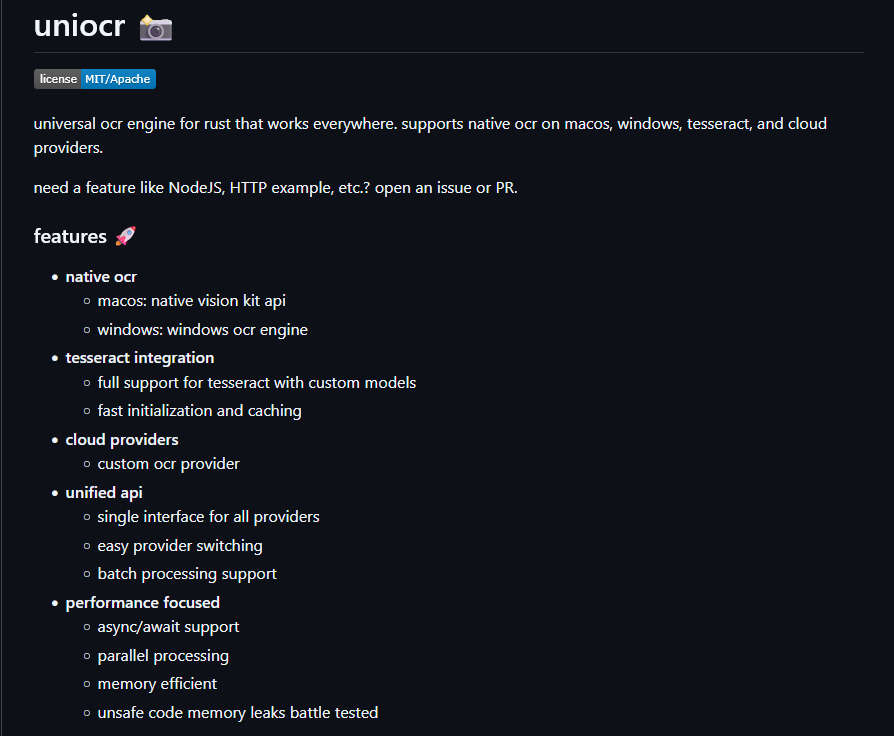Click full support for tesseract line
The height and width of the screenshot is (736, 894).
tap(257, 383)
